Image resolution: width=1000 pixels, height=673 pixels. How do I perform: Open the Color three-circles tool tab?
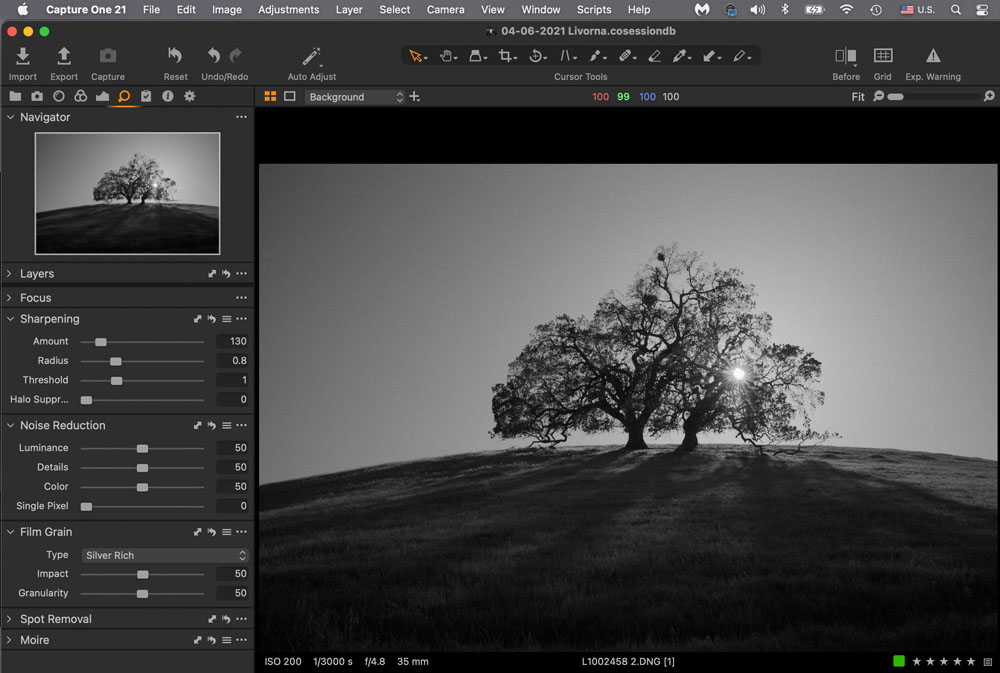coord(80,96)
